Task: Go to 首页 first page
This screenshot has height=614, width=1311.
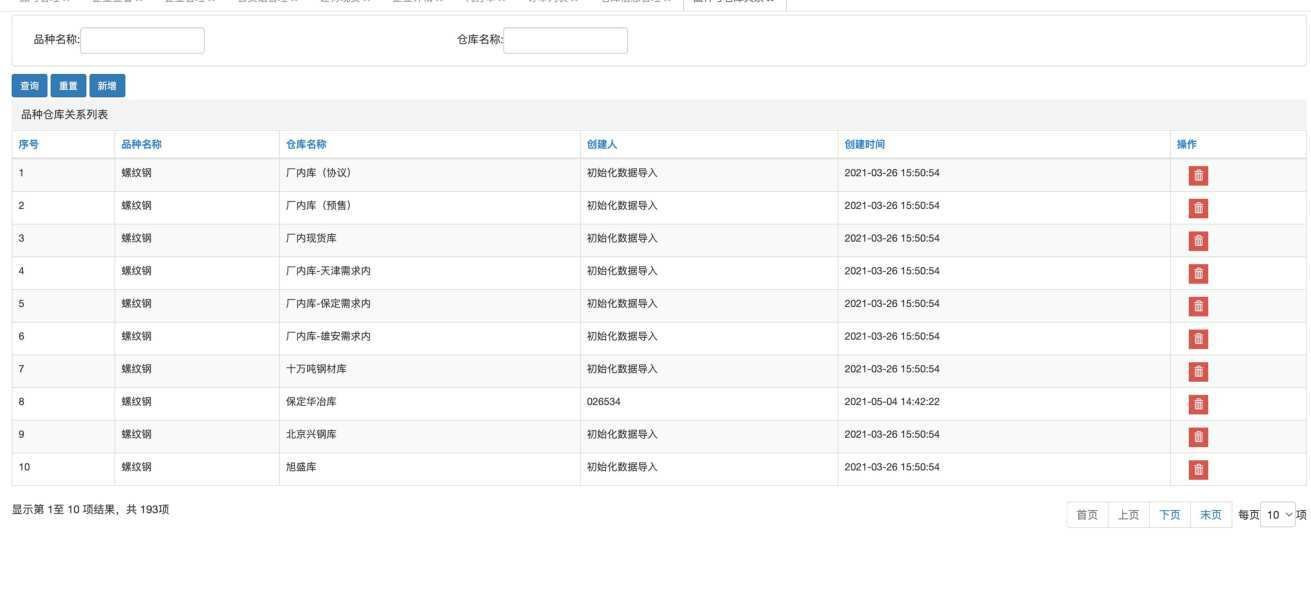Action: click(x=1087, y=515)
